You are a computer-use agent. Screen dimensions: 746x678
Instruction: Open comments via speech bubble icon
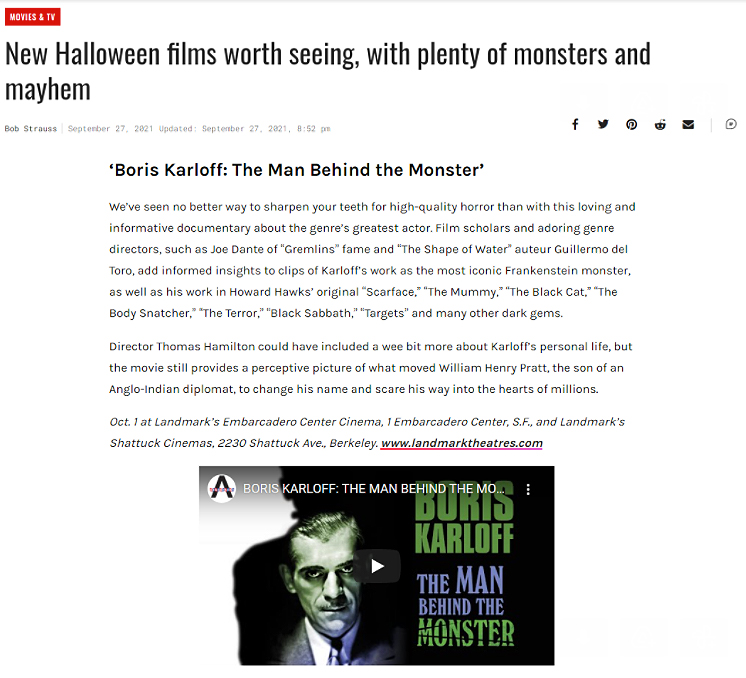(x=731, y=124)
